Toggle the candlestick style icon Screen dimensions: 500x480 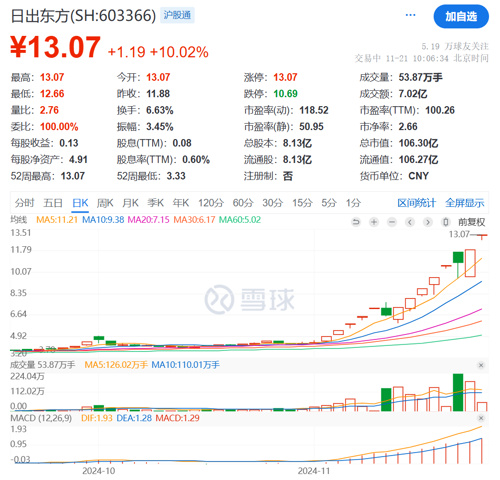[x=446, y=222]
